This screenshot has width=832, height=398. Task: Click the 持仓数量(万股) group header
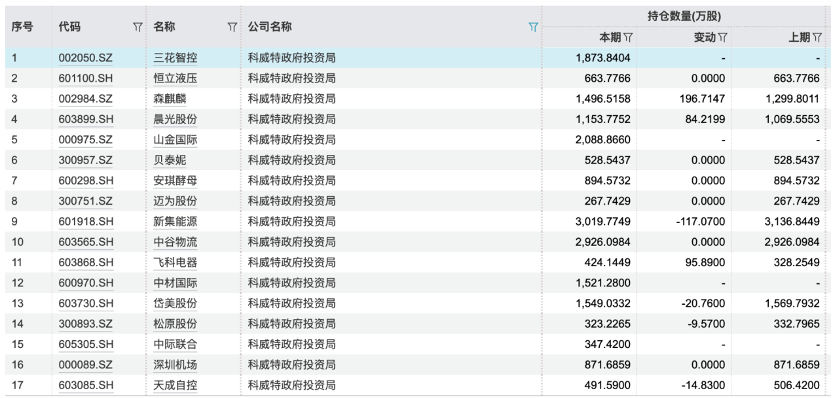[684, 16]
